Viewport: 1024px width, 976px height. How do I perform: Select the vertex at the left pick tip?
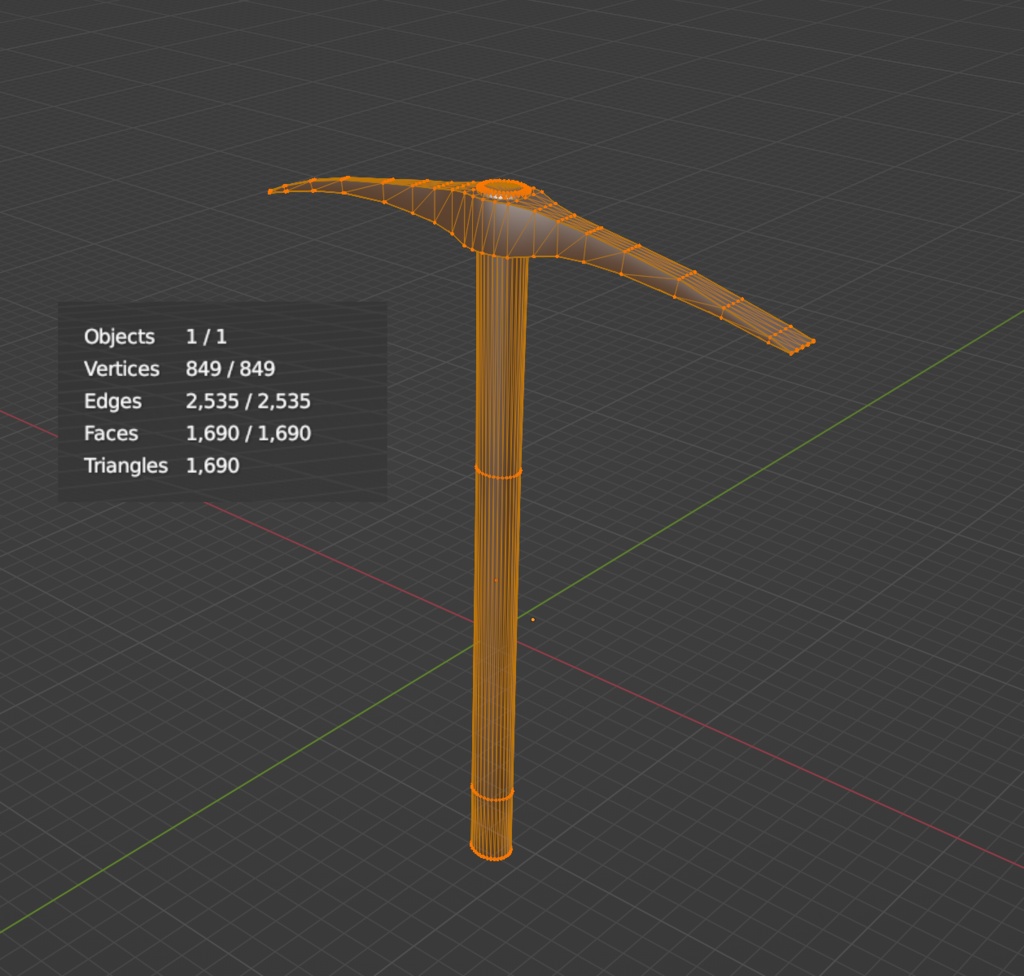(x=271, y=190)
